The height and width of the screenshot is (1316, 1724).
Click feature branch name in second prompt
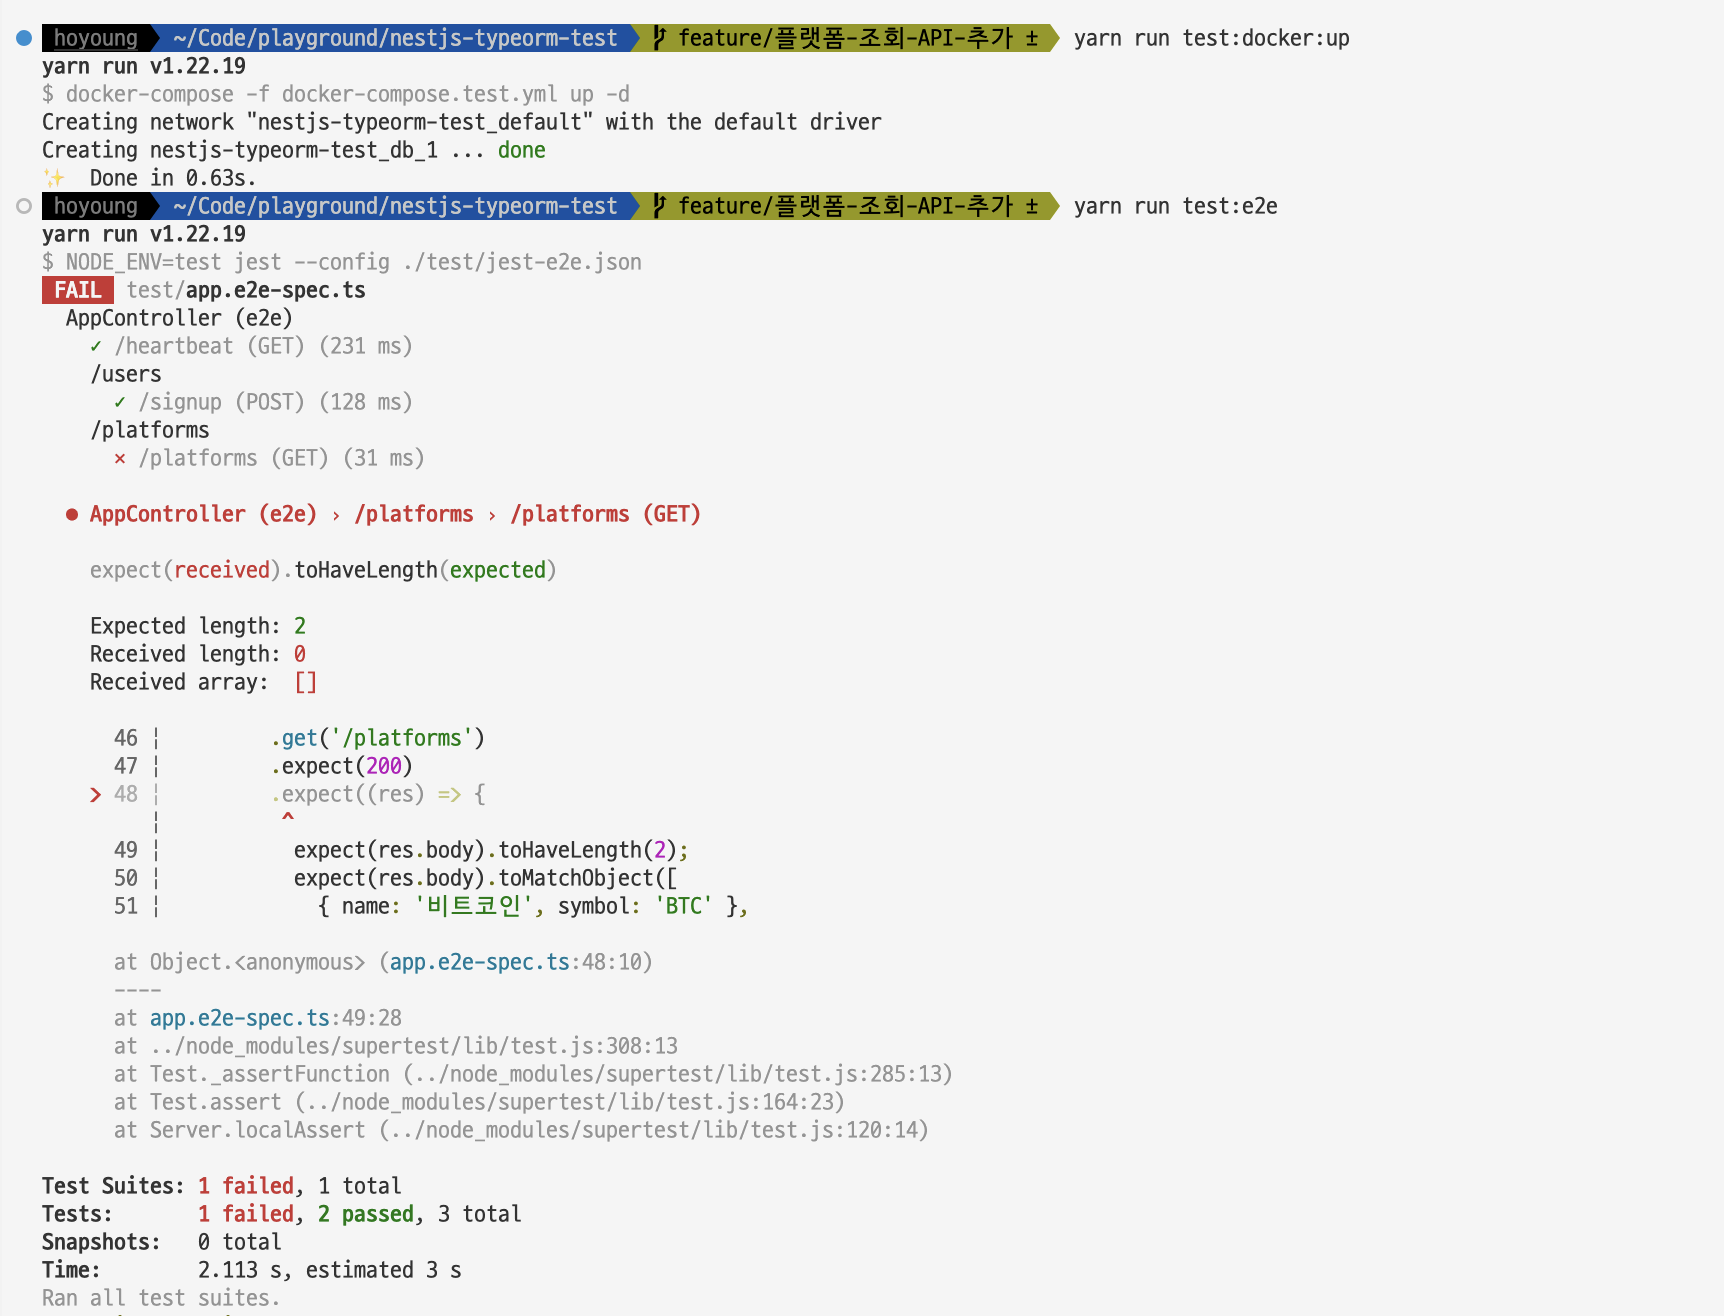tap(846, 206)
